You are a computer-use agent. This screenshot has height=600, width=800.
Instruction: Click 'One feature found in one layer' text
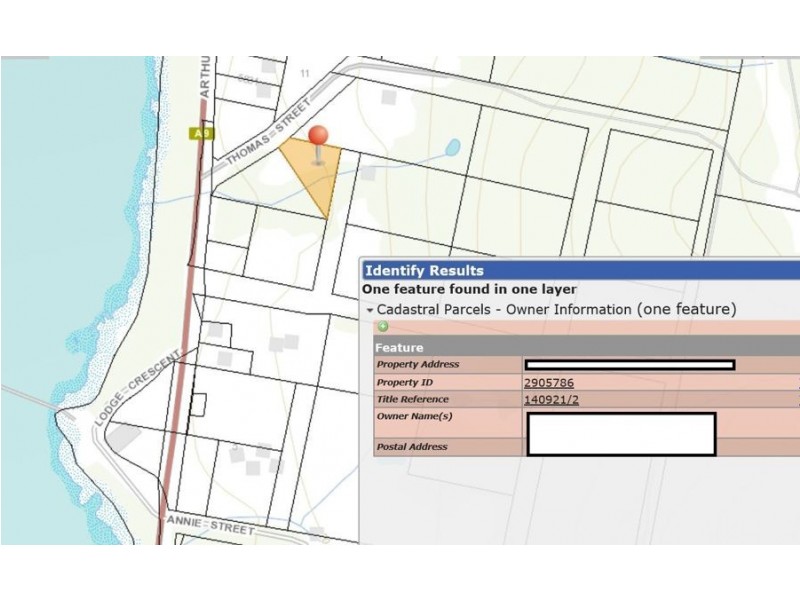click(x=469, y=289)
